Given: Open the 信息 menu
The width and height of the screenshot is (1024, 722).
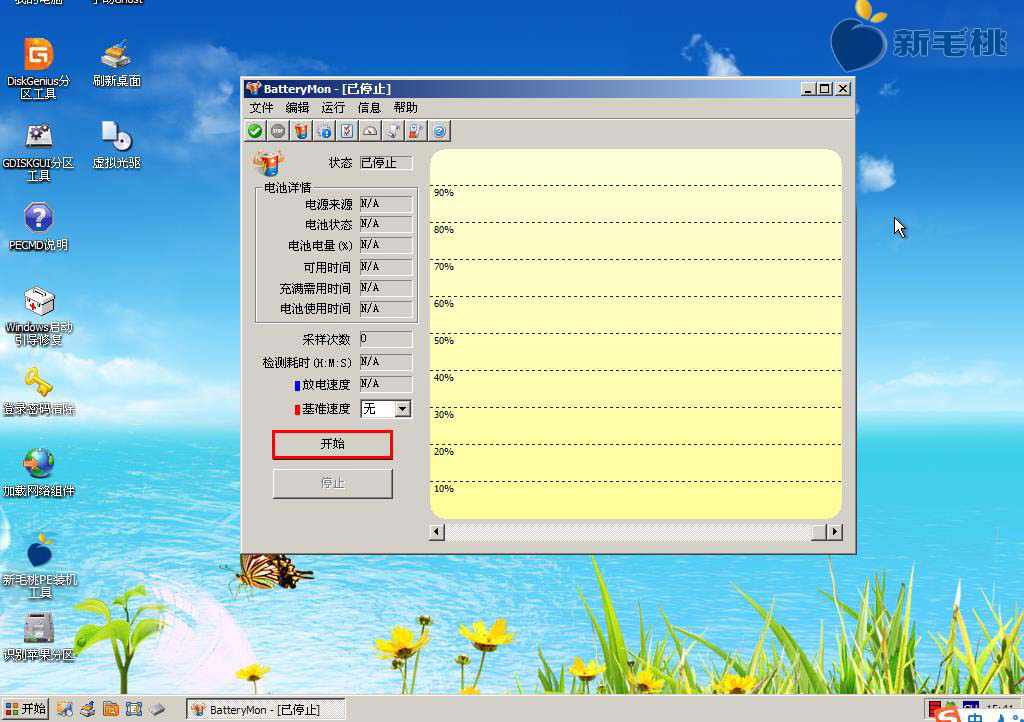Looking at the screenshot, I should (369, 108).
